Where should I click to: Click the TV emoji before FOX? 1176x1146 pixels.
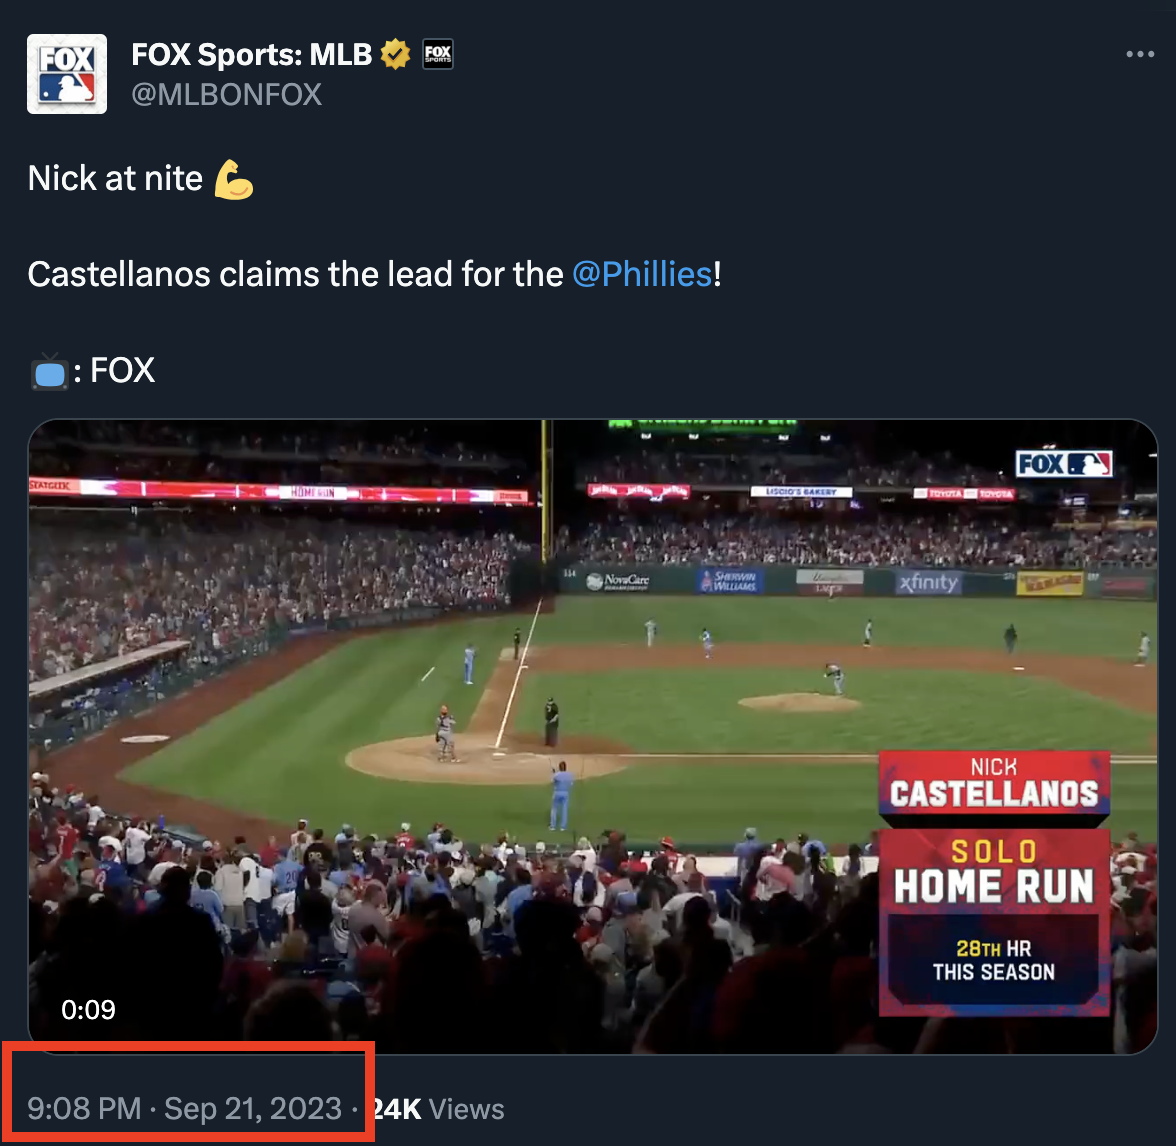tap(48, 372)
